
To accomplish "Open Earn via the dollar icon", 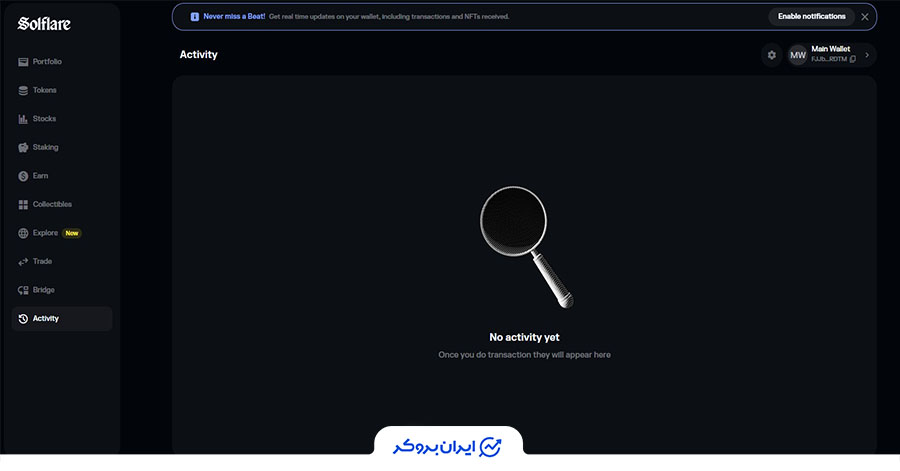I will coord(23,176).
